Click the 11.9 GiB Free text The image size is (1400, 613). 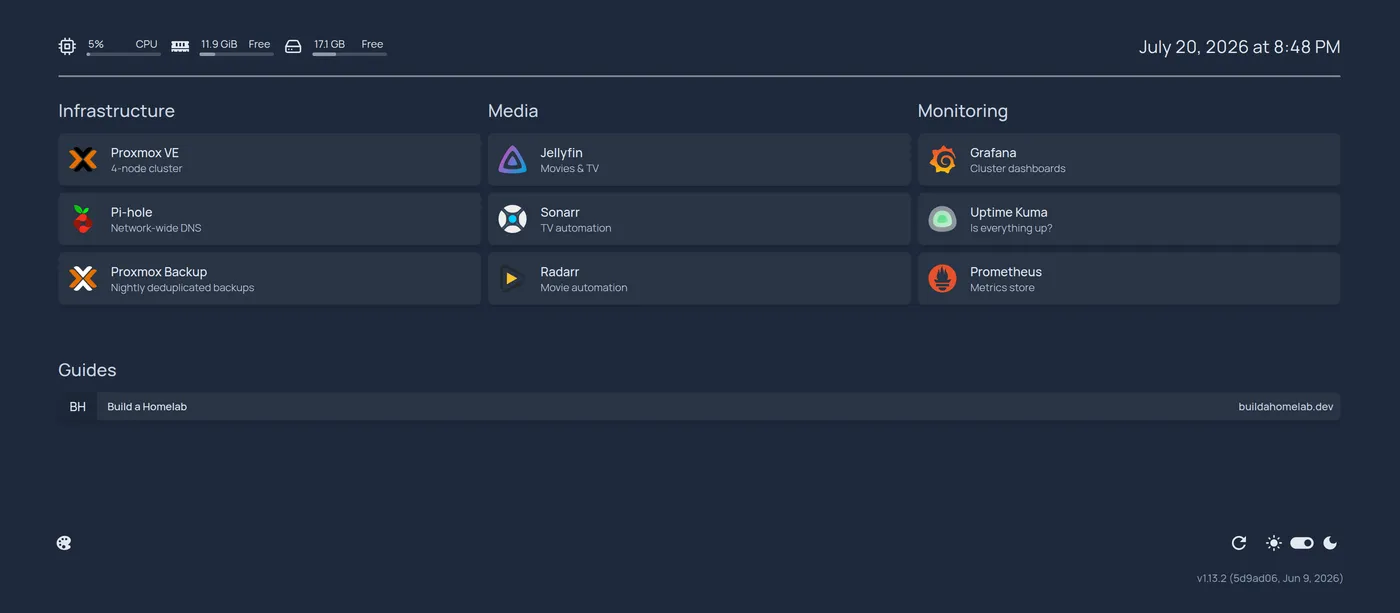click(x=235, y=44)
